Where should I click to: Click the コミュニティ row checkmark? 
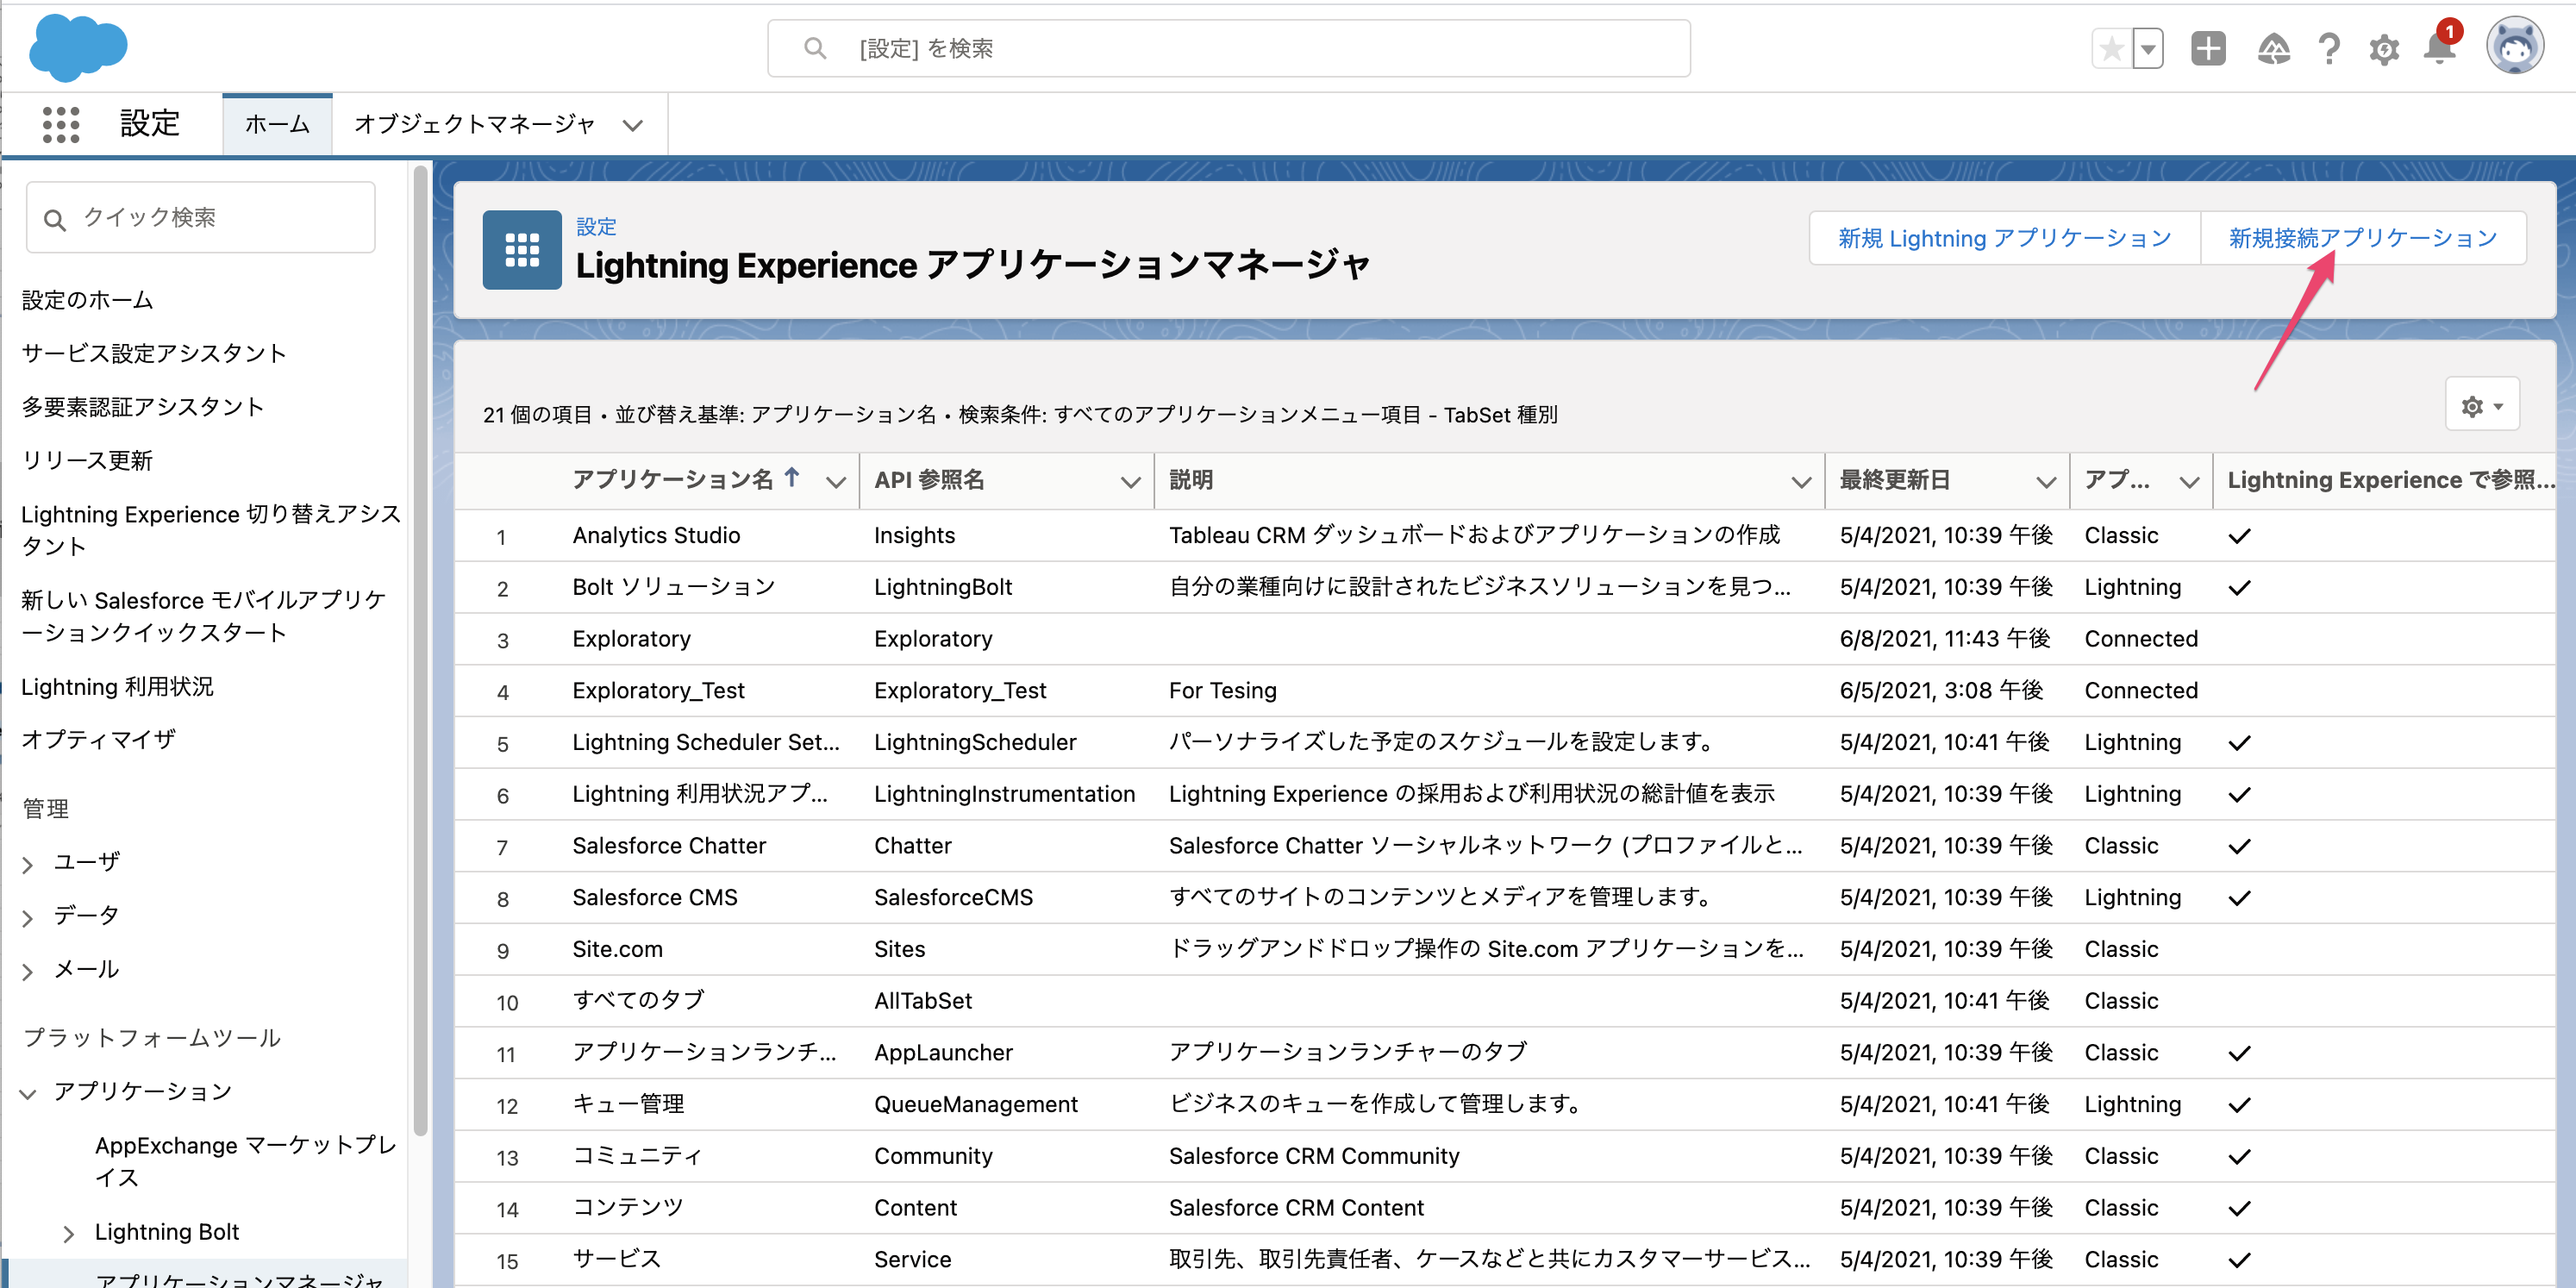[2239, 1157]
